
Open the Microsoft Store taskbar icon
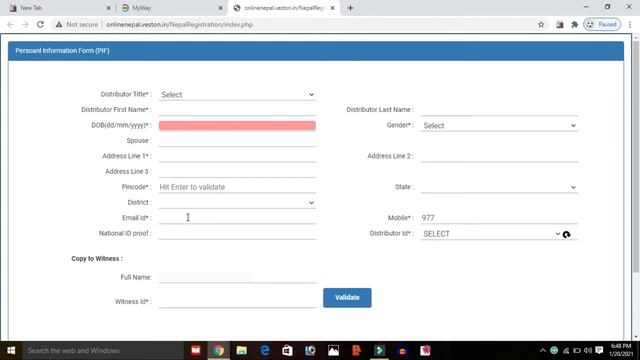coord(287,351)
